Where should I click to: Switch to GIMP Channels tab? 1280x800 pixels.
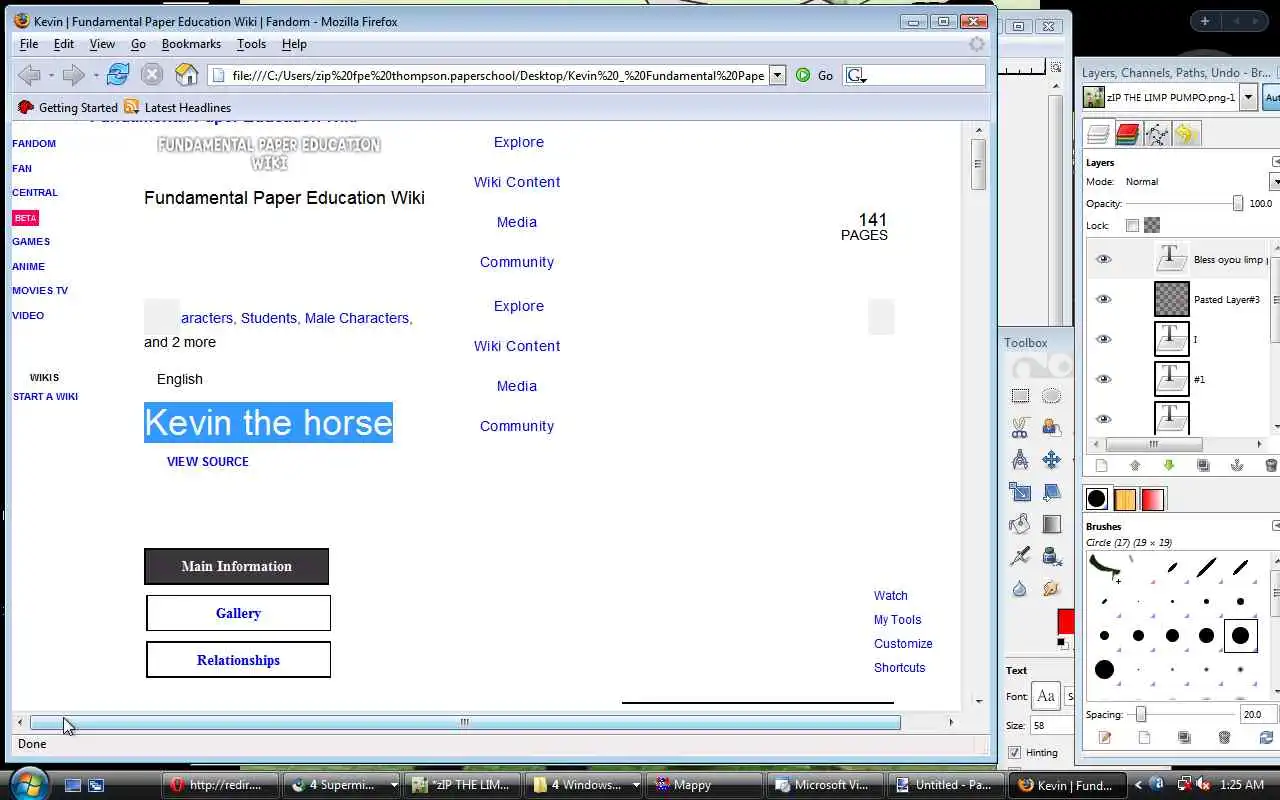pyautogui.click(x=1127, y=134)
